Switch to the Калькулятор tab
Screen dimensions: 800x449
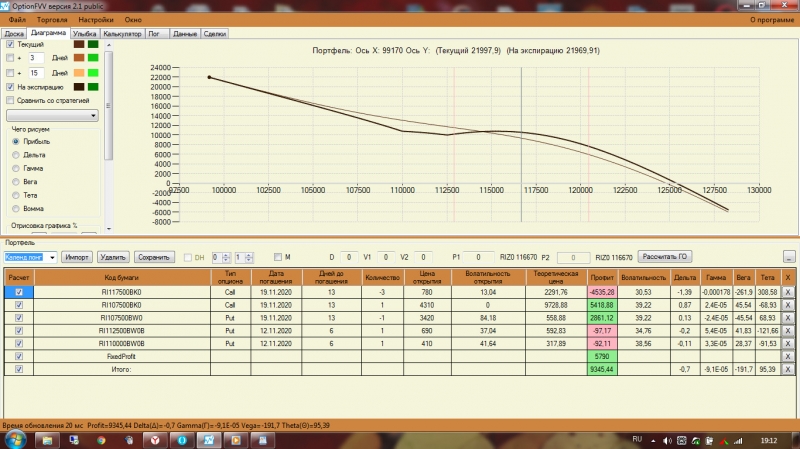coord(122,34)
